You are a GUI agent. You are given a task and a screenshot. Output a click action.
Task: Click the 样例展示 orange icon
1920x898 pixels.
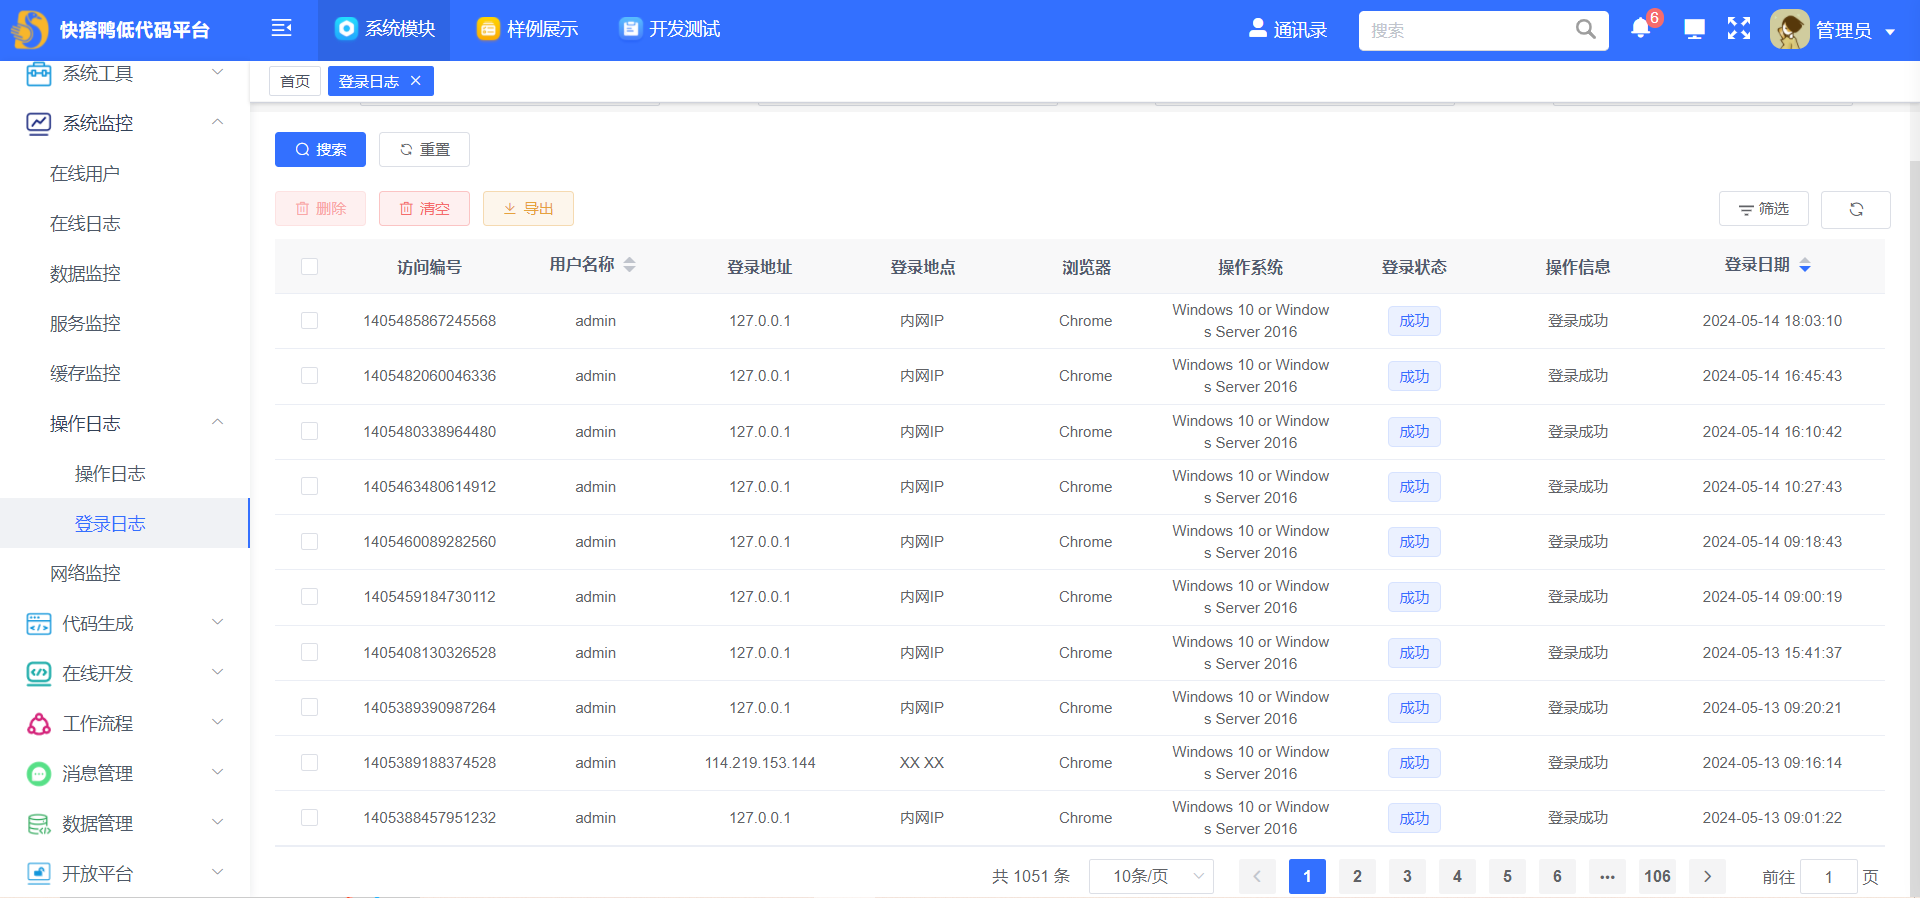pyautogui.click(x=488, y=29)
